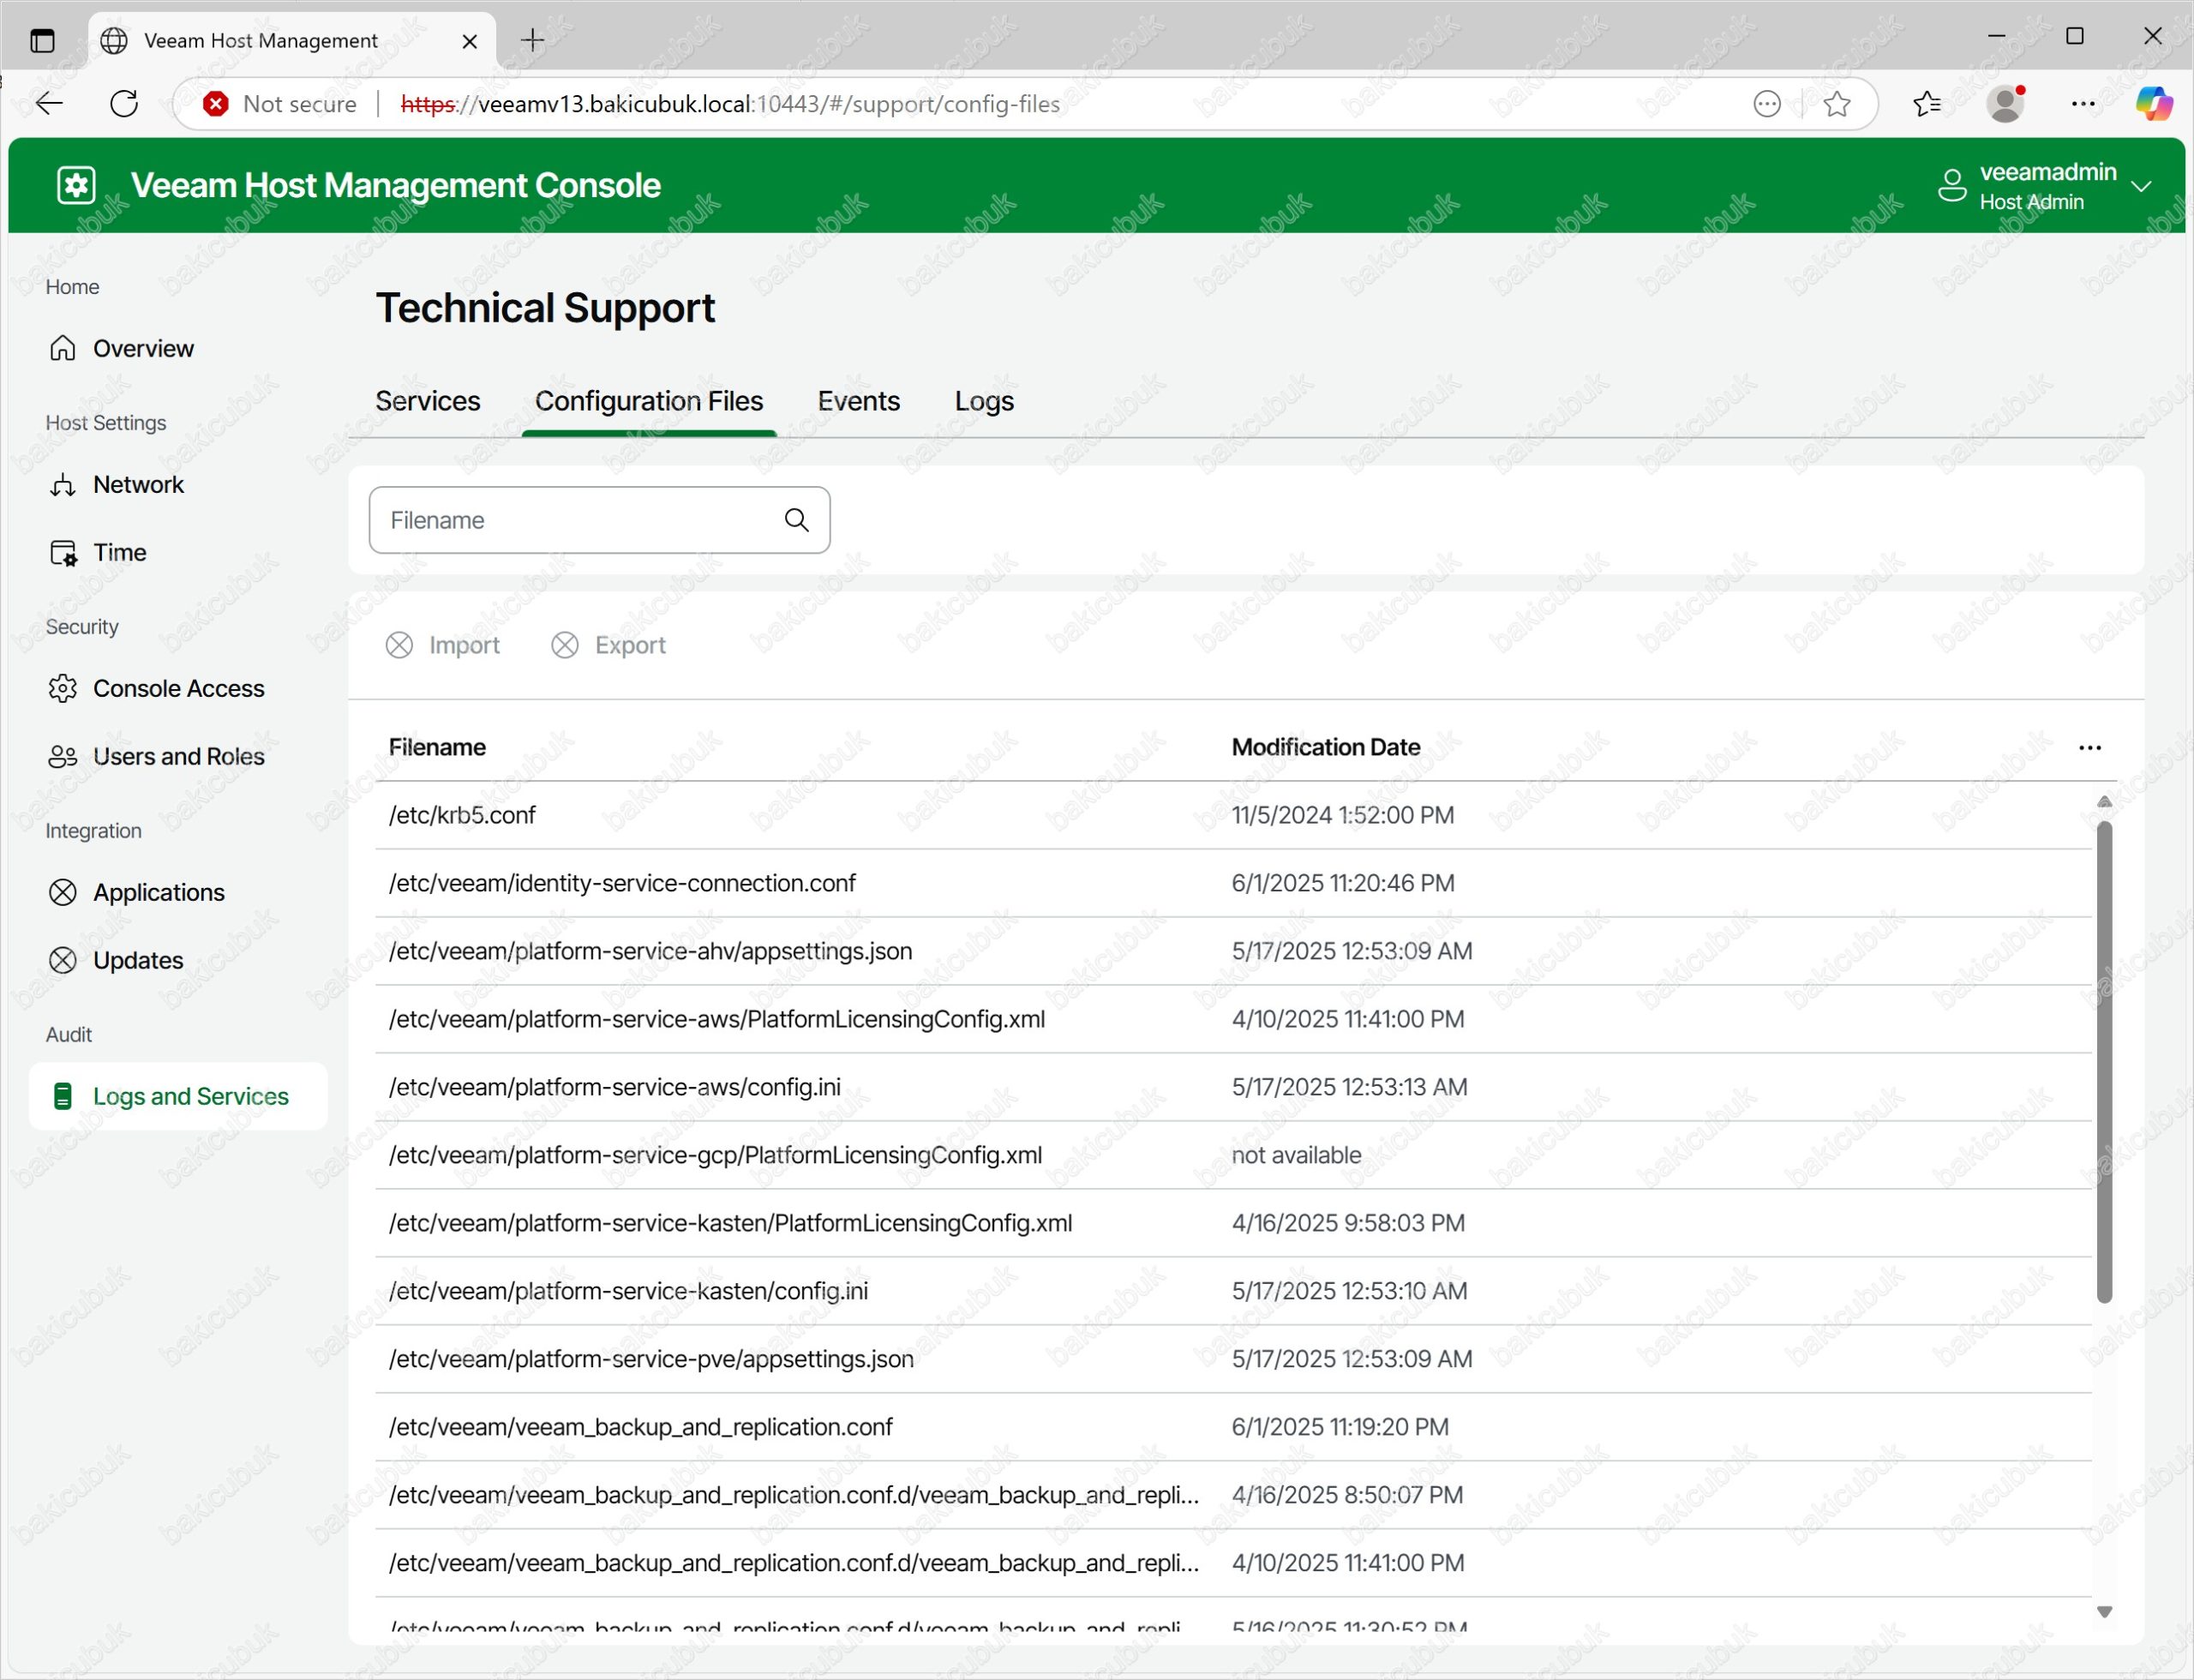The width and height of the screenshot is (2194, 1680).
Task: Open browser Settings and more menu
Action: [x=2083, y=103]
